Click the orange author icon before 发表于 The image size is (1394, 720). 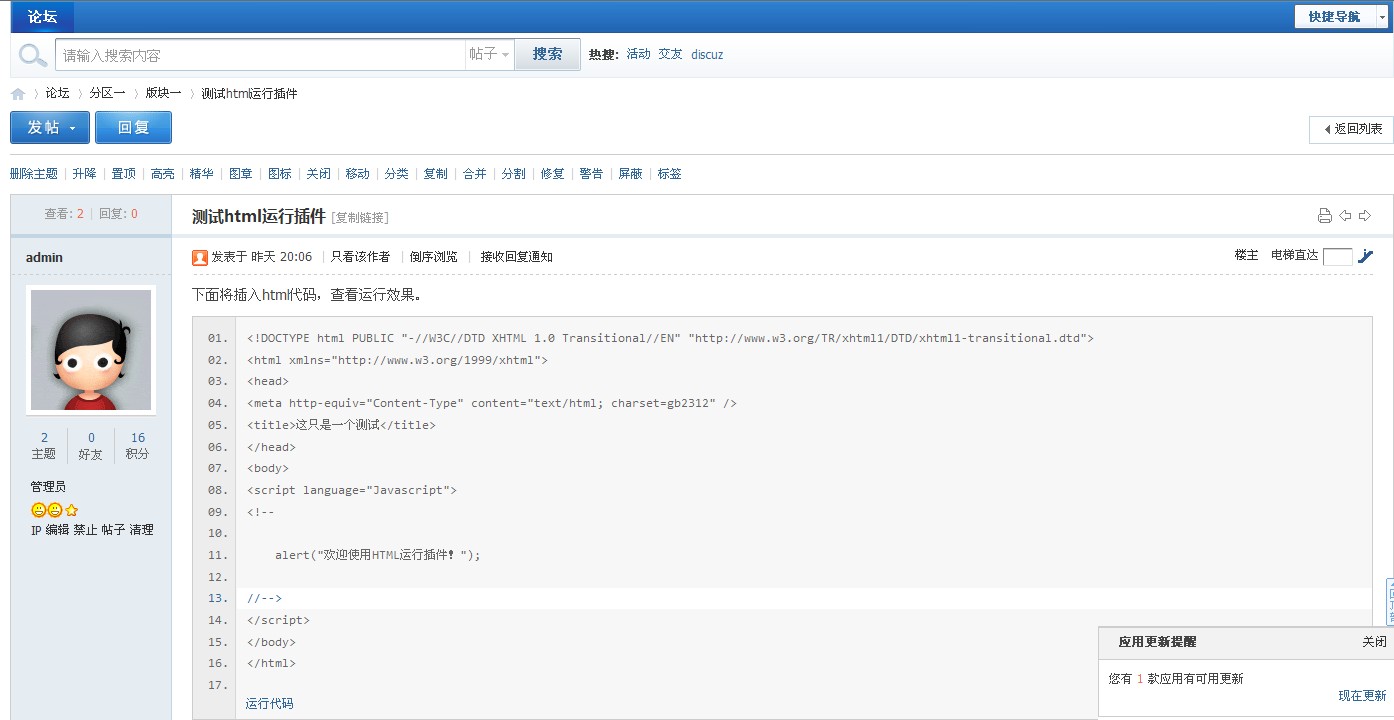coord(200,257)
